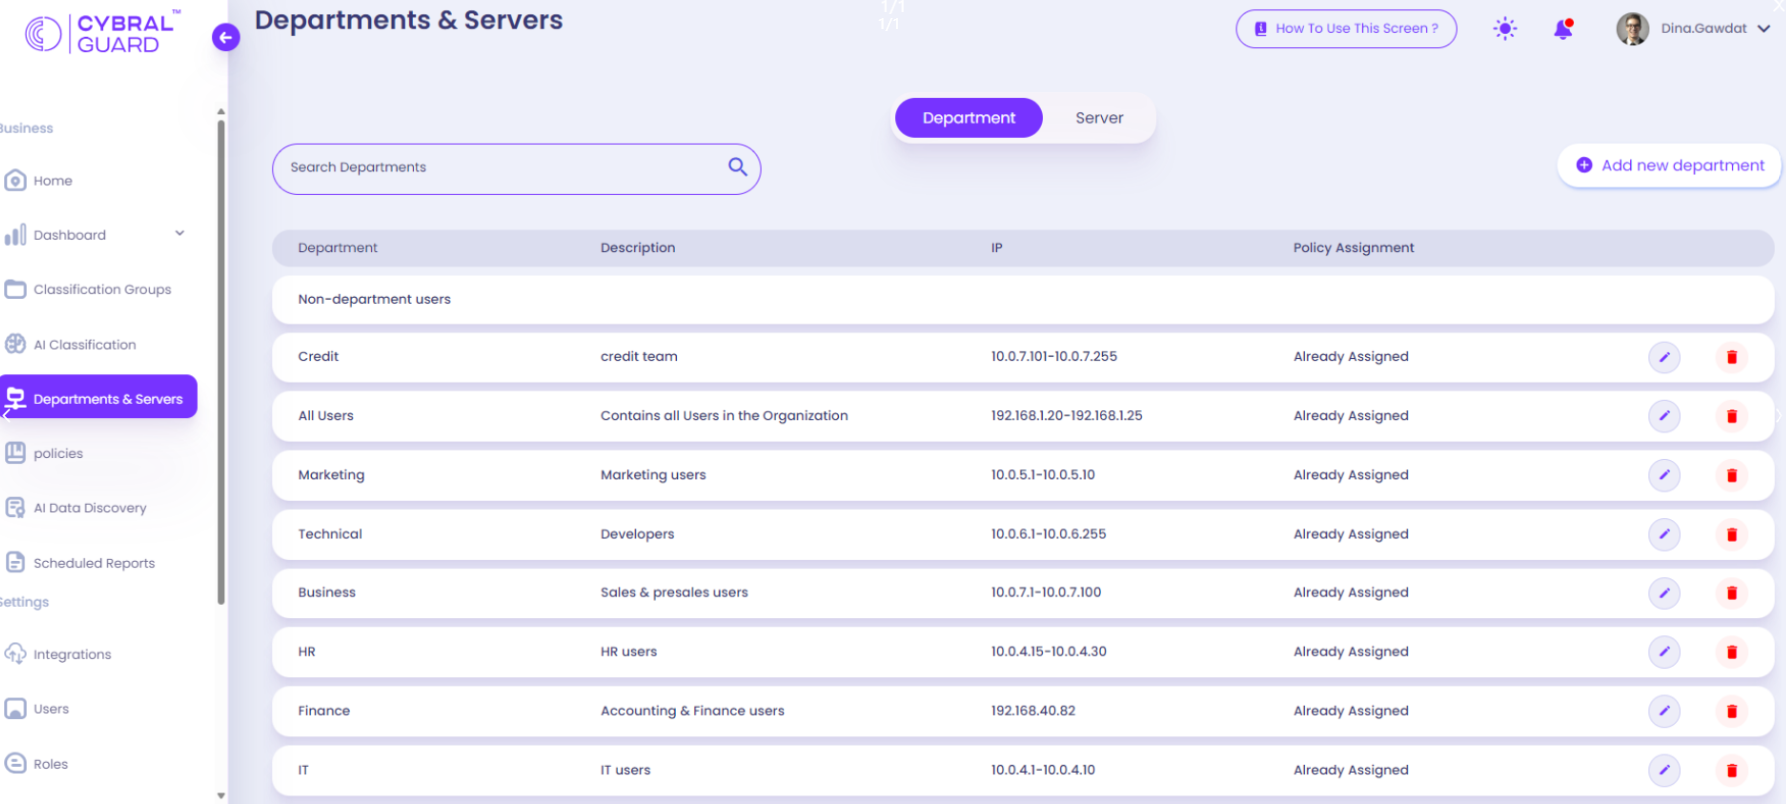Collapse the sidebar with the back arrow
Viewport: 1786px width, 804px height.
coord(226,38)
